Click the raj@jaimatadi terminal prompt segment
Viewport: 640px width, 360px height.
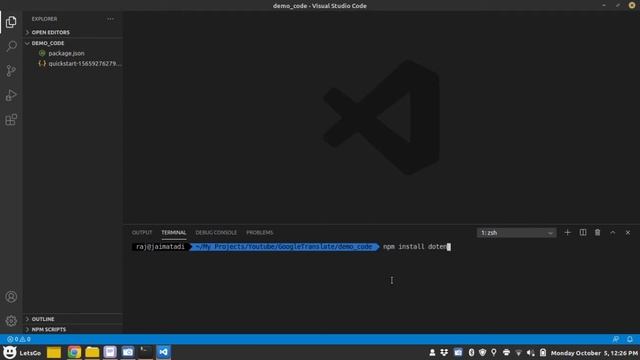[x=160, y=247]
